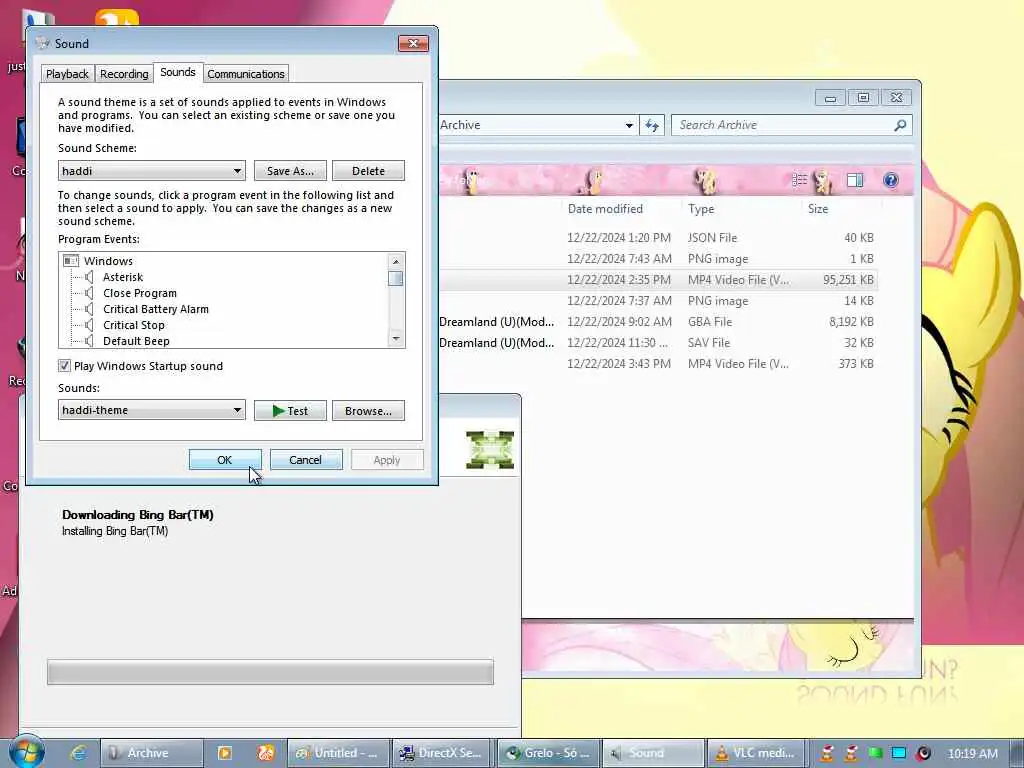Open the Sounds dropdown showing haddi-theme
The width and height of the screenshot is (1024, 768).
pos(152,410)
